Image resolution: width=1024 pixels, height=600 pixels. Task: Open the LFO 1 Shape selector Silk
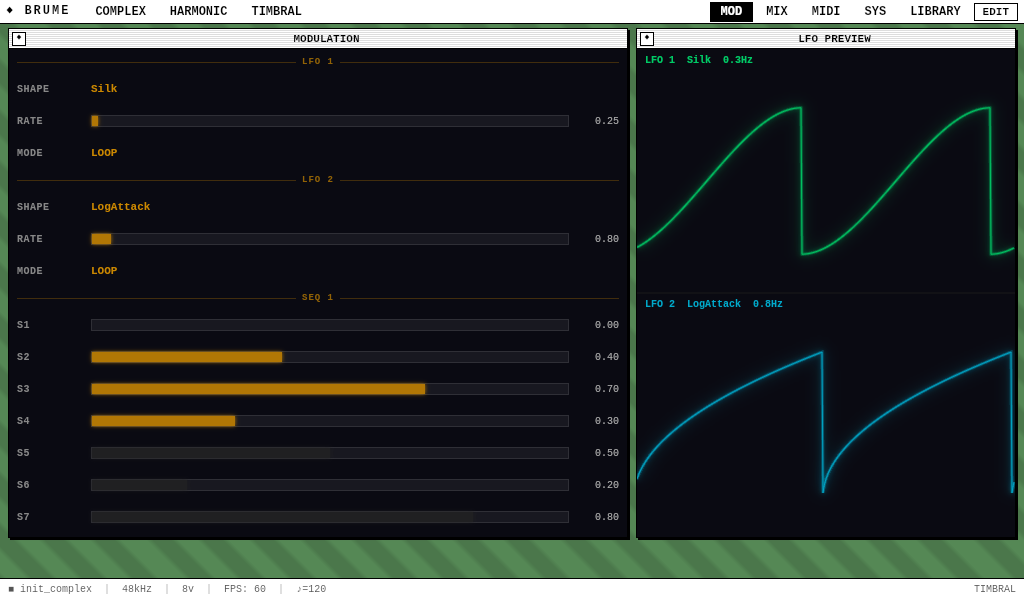tap(104, 89)
